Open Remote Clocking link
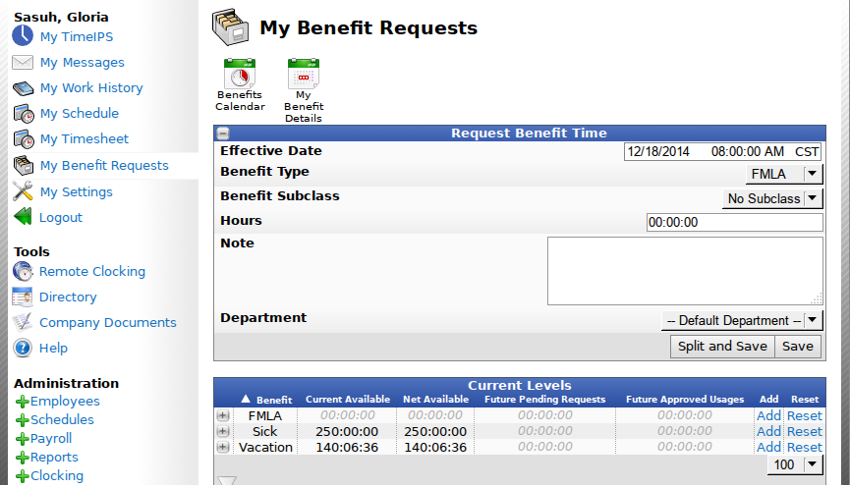Viewport: 850px width, 485px height. 92,271
